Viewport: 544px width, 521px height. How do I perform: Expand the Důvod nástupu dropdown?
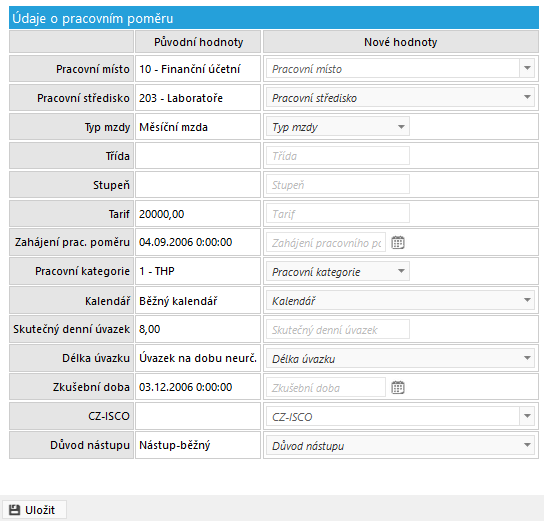point(400,445)
